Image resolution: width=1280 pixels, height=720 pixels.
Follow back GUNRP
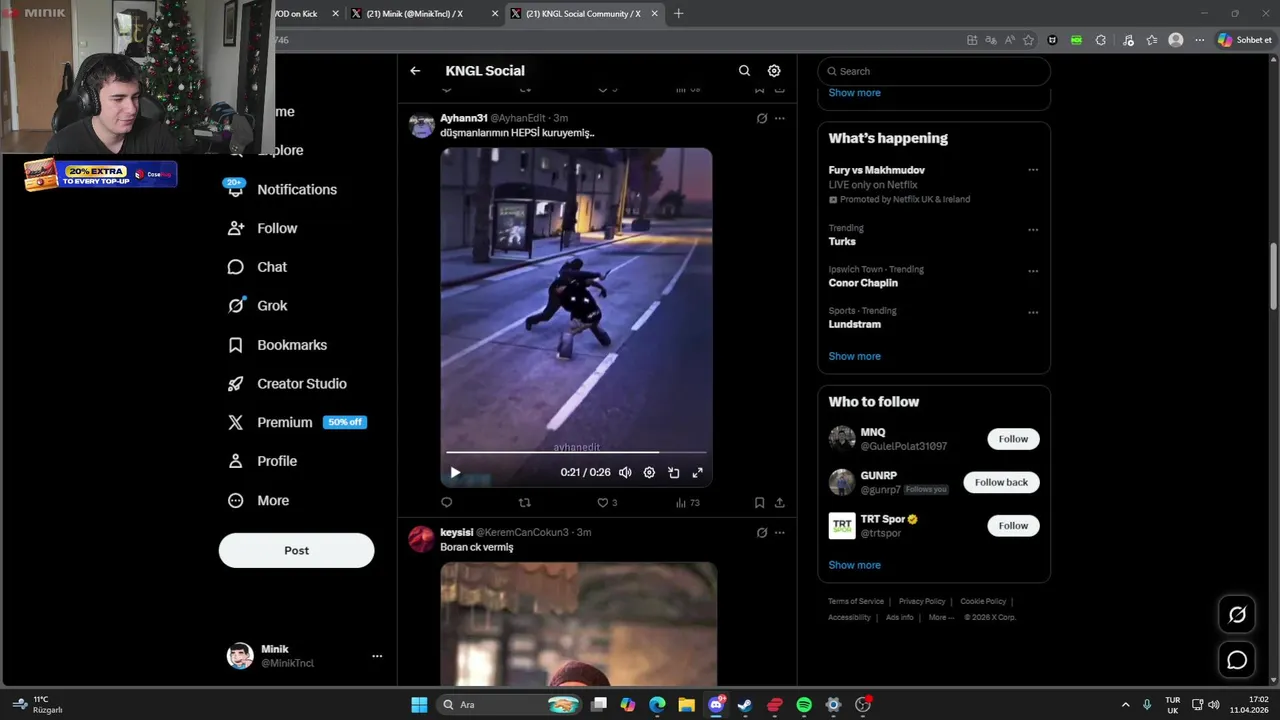(x=1001, y=482)
